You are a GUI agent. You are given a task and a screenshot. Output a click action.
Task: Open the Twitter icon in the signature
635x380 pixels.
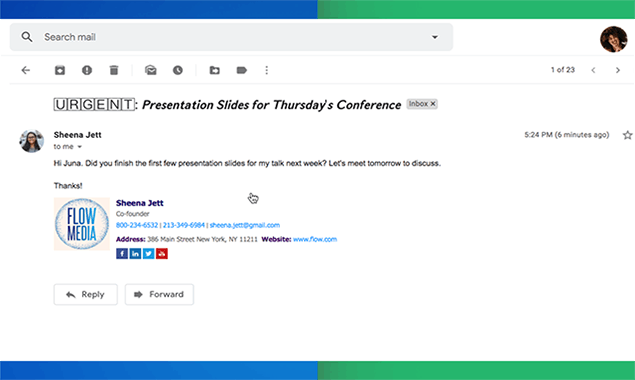coord(149,254)
